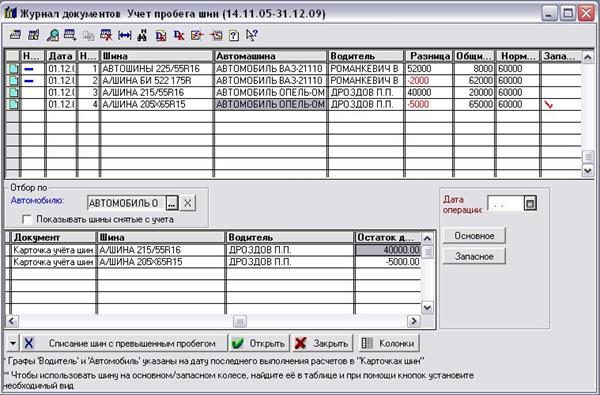Open dropdown arrow left of Списание button
600x395 pixels.
point(13,343)
